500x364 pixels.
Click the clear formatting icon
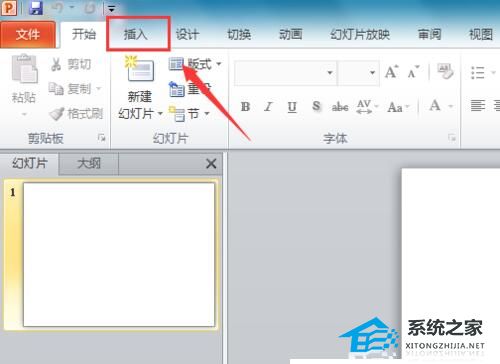445,71
